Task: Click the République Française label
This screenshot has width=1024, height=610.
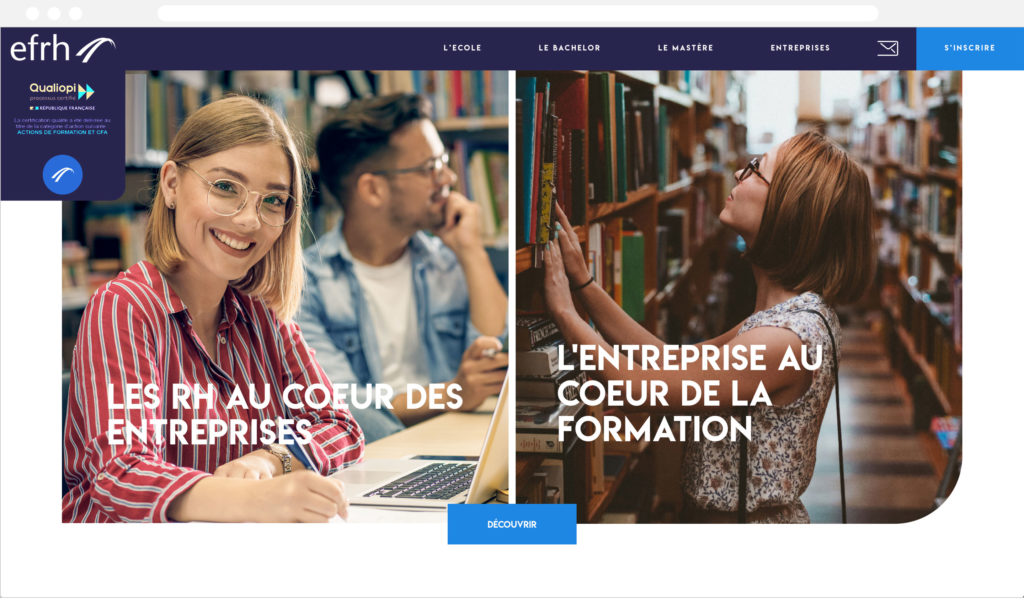Action: click(x=63, y=108)
